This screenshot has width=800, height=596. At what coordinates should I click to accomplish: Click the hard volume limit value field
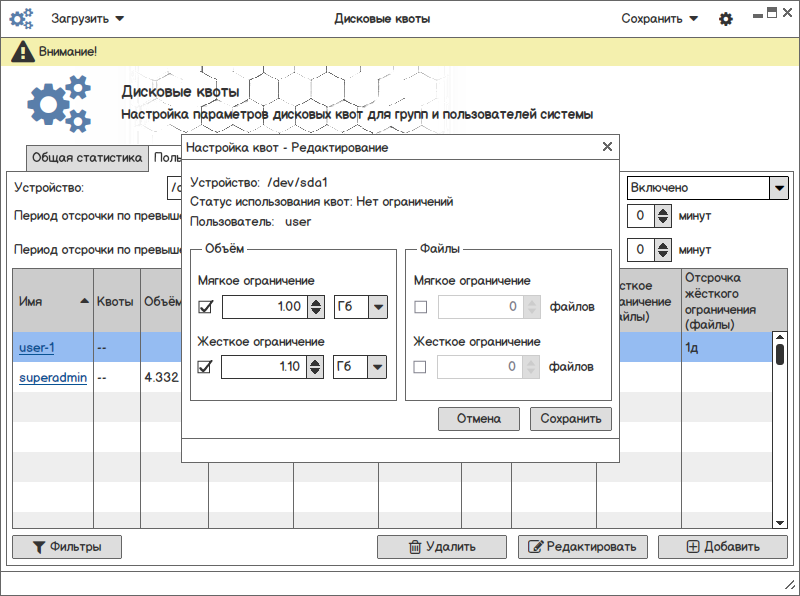pyautogui.click(x=264, y=366)
